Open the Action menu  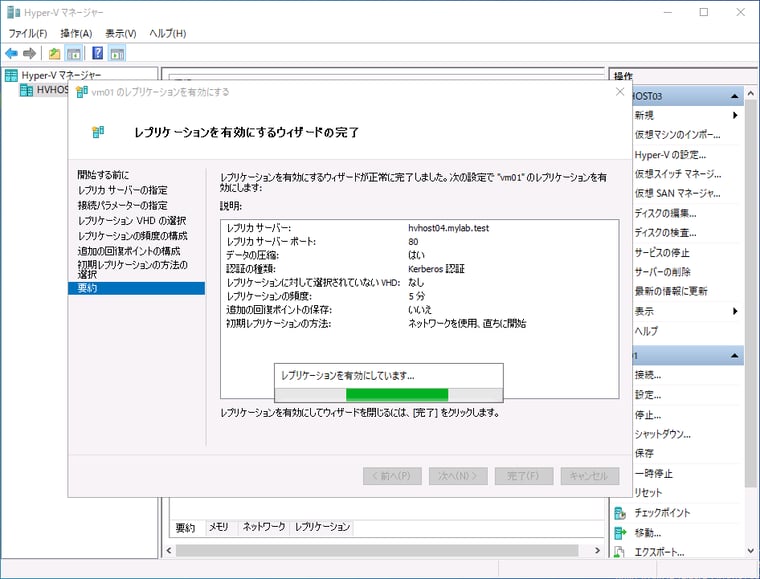(76, 33)
